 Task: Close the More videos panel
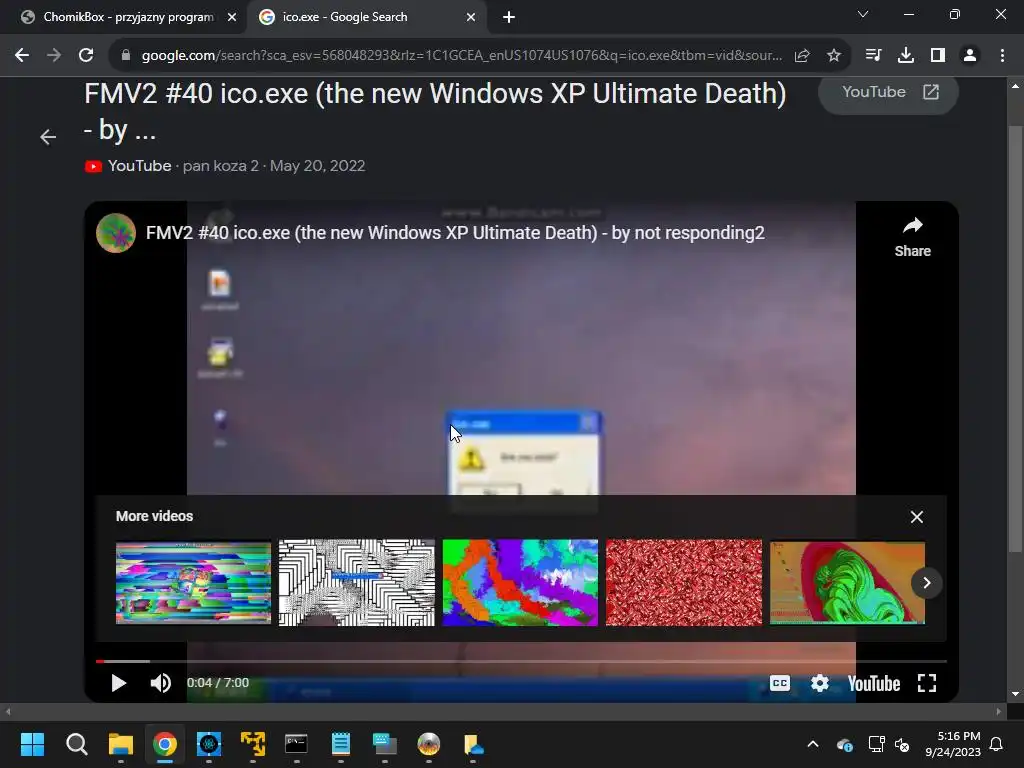point(917,517)
